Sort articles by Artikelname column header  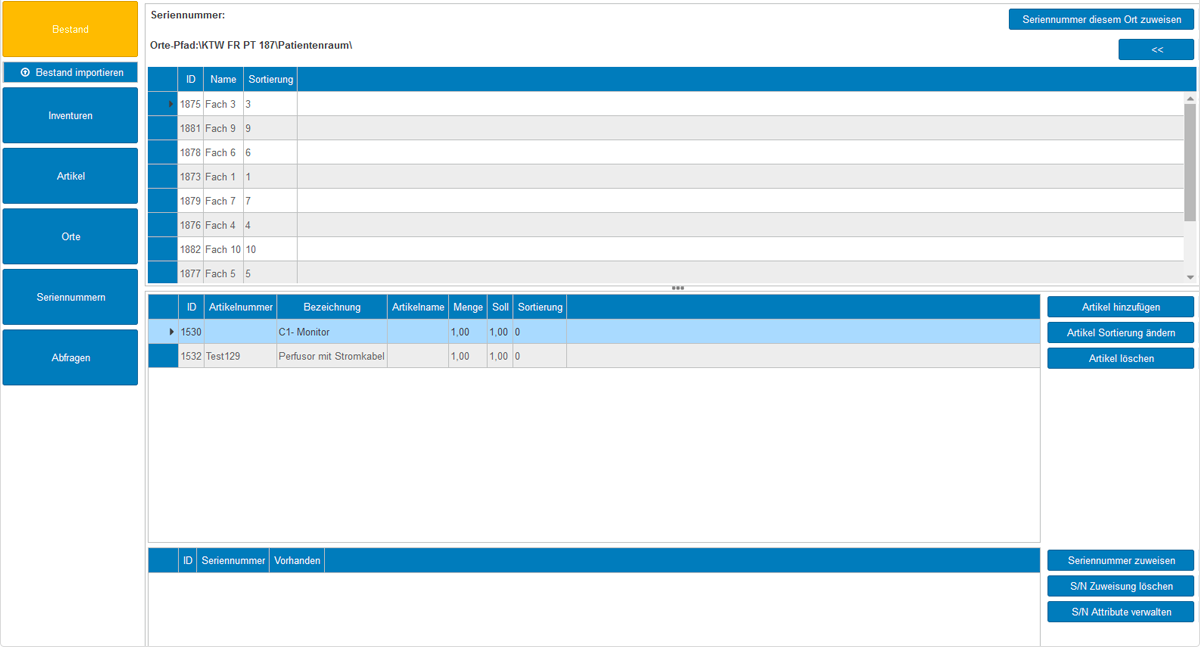418,307
